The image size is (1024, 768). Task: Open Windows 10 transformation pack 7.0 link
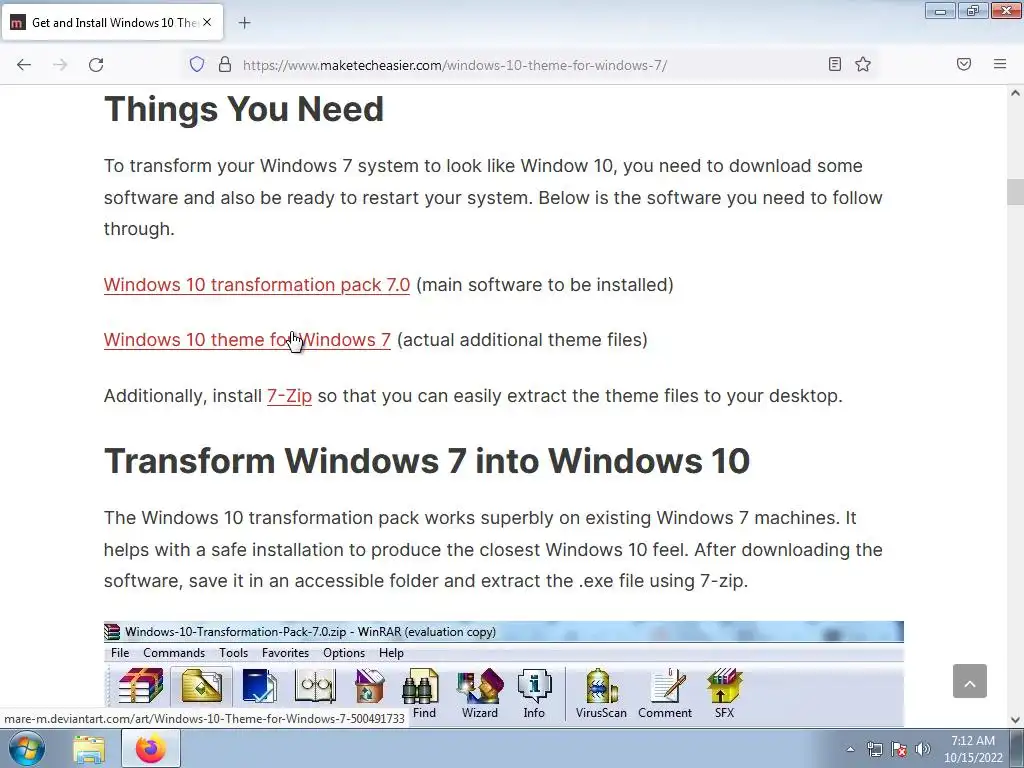[x=257, y=285]
